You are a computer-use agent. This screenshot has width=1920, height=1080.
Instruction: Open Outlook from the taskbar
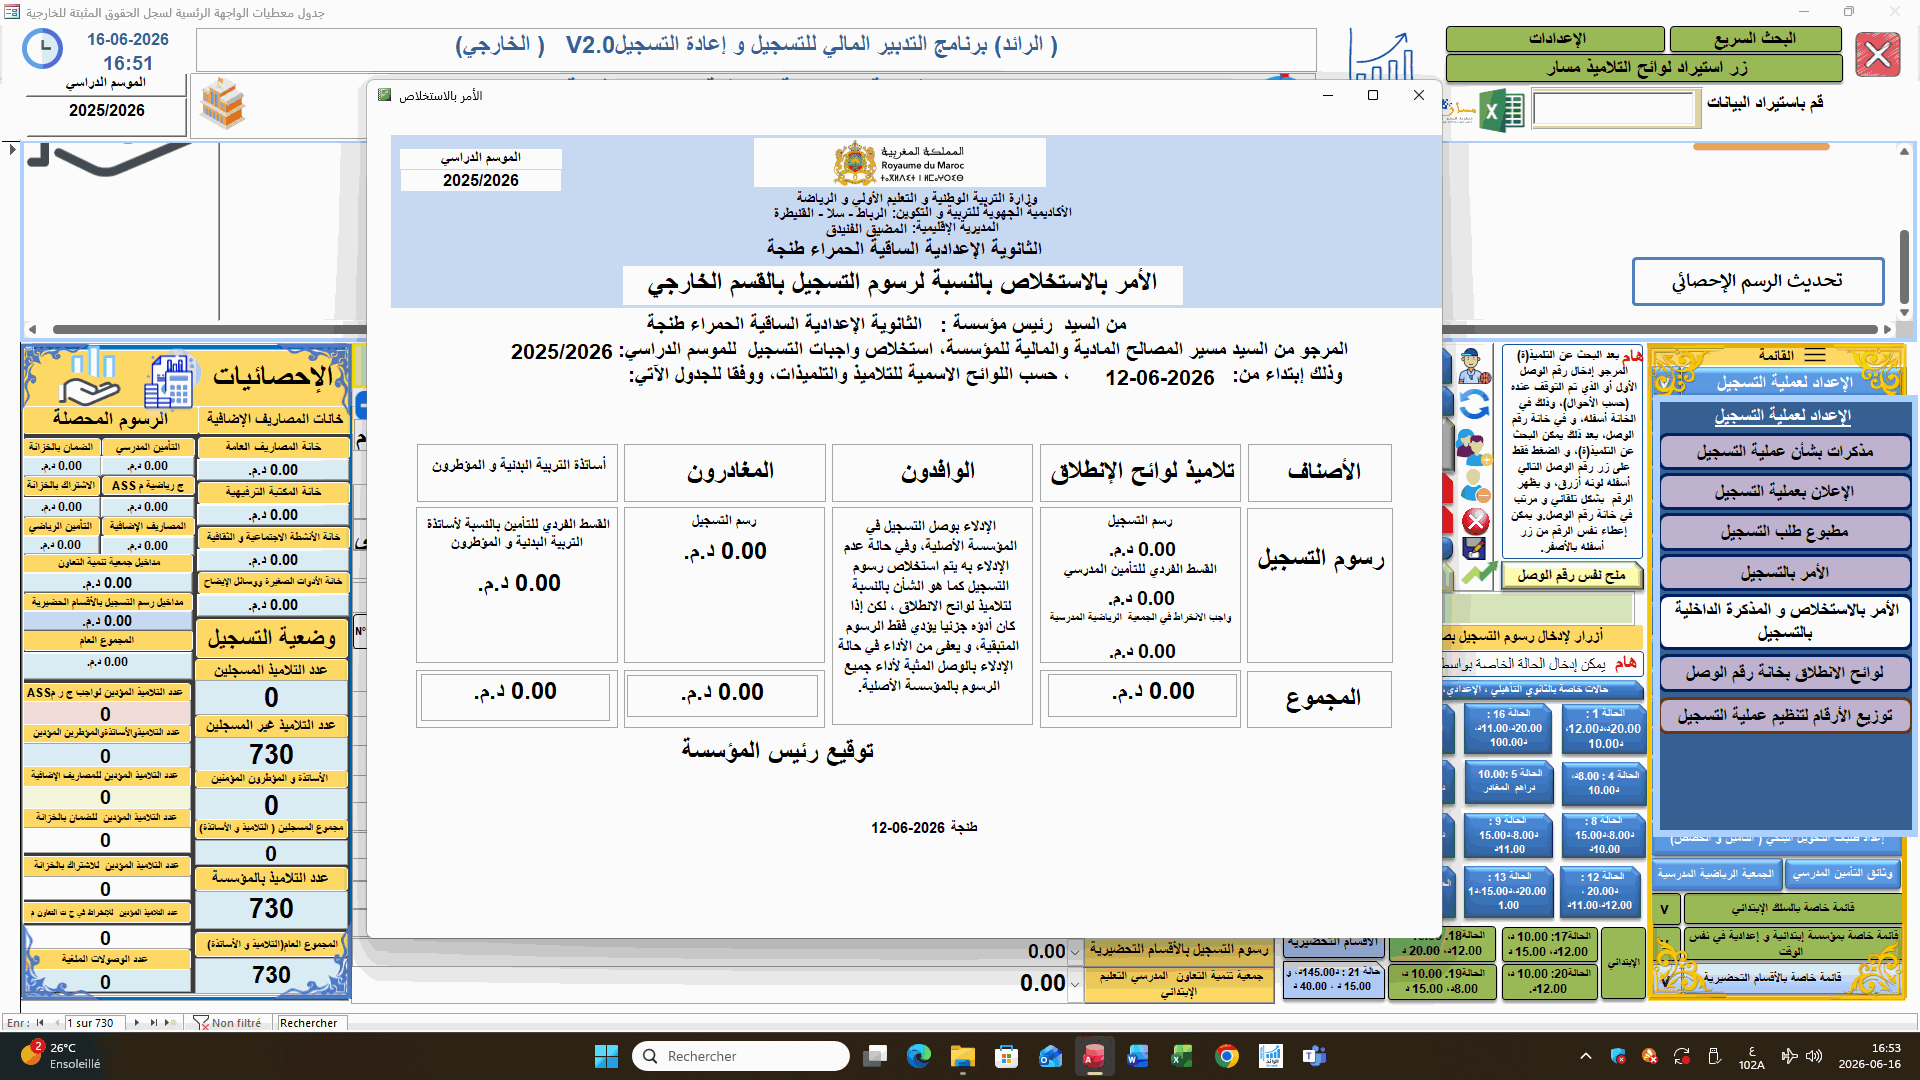(x=1050, y=1056)
